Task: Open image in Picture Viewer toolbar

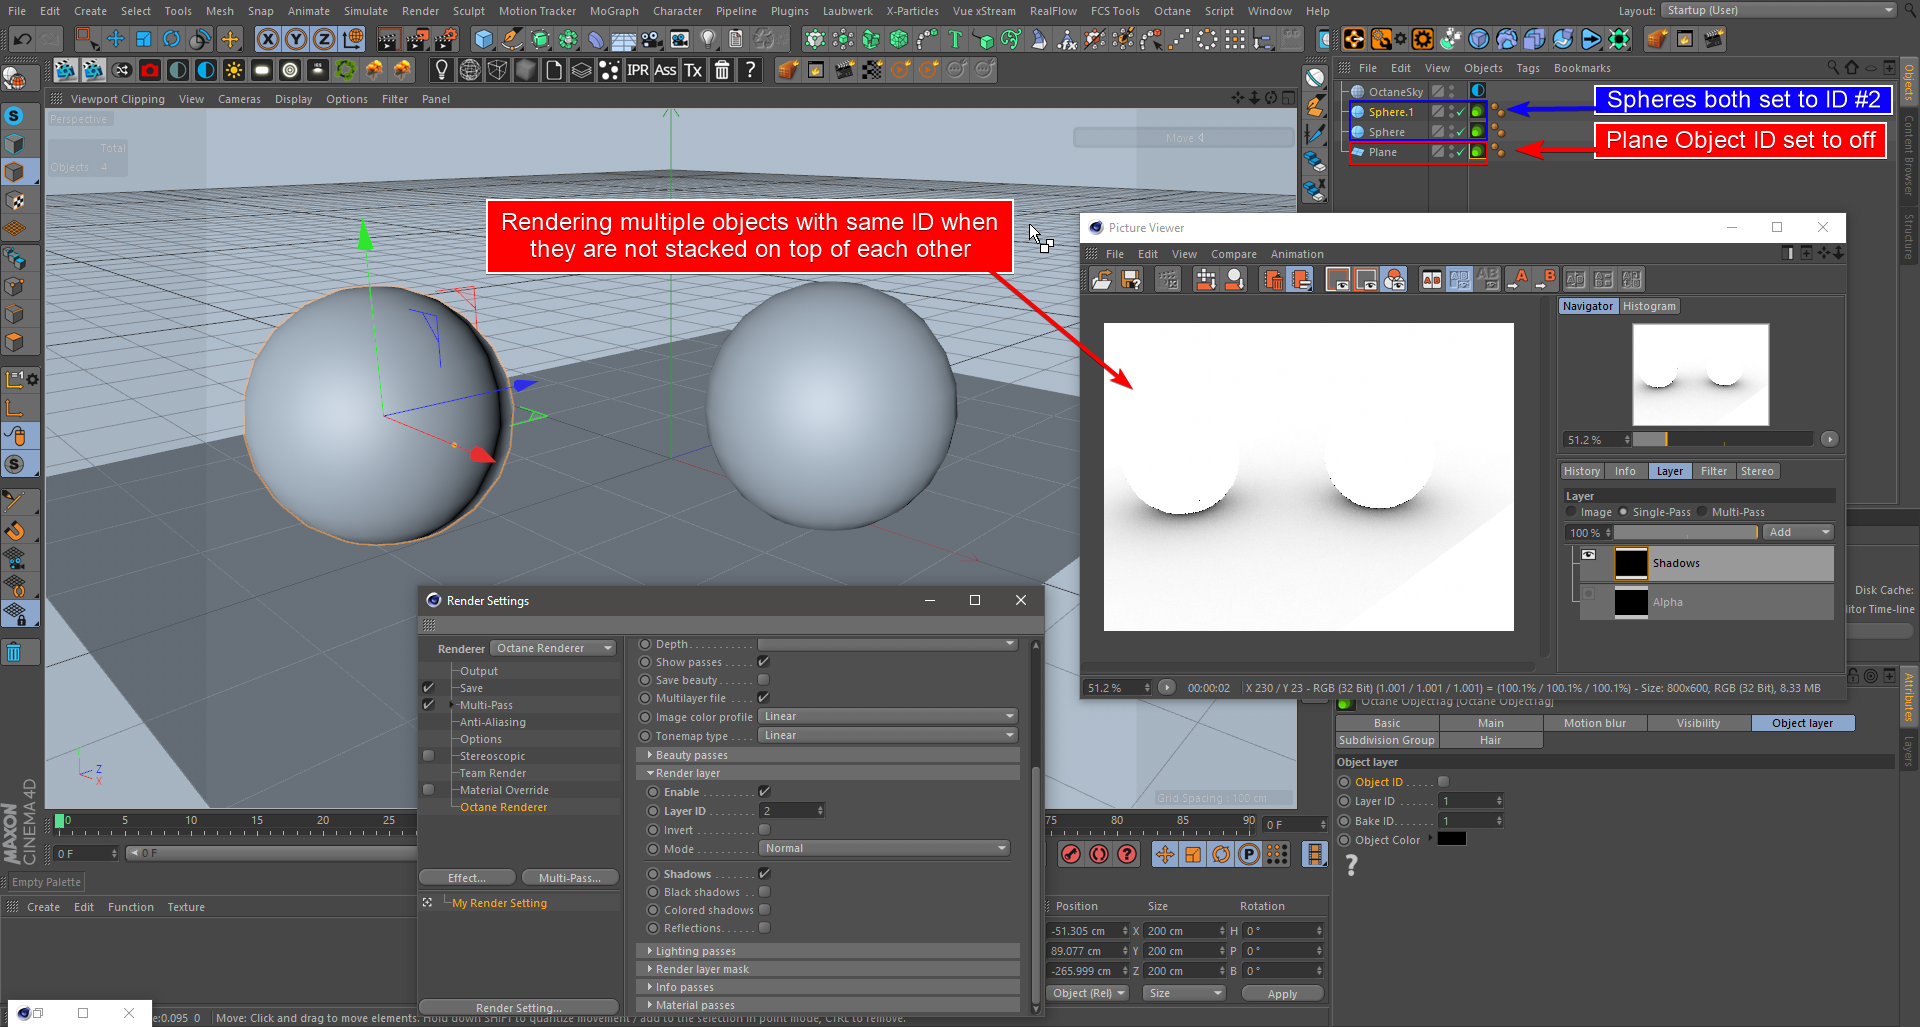Action: coord(1102,280)
